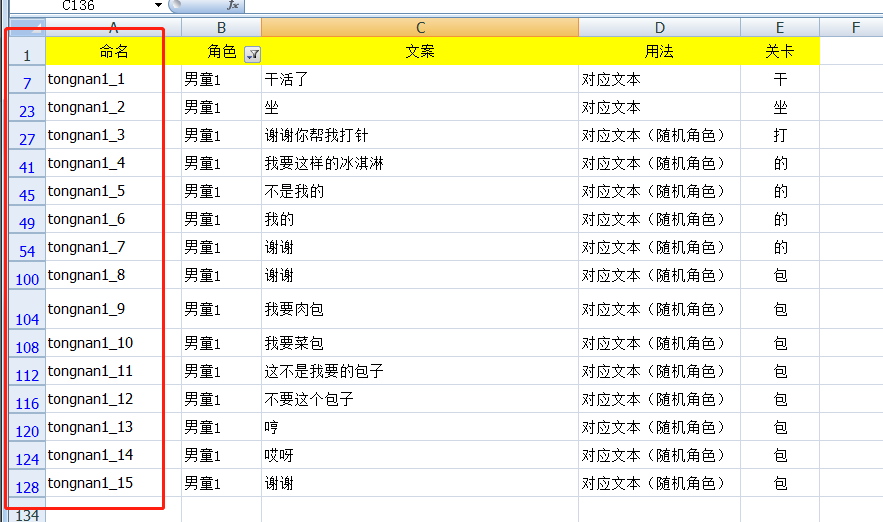The height and width of the screenshot is (522, 883).
Task: Select the cell 哼
Action: point(420,427)
